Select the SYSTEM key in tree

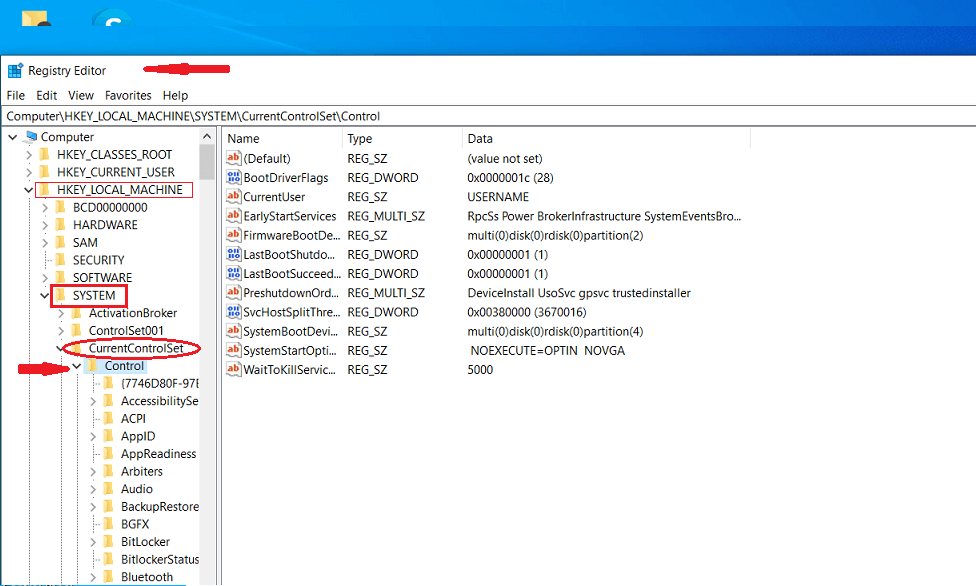[94, 295]
